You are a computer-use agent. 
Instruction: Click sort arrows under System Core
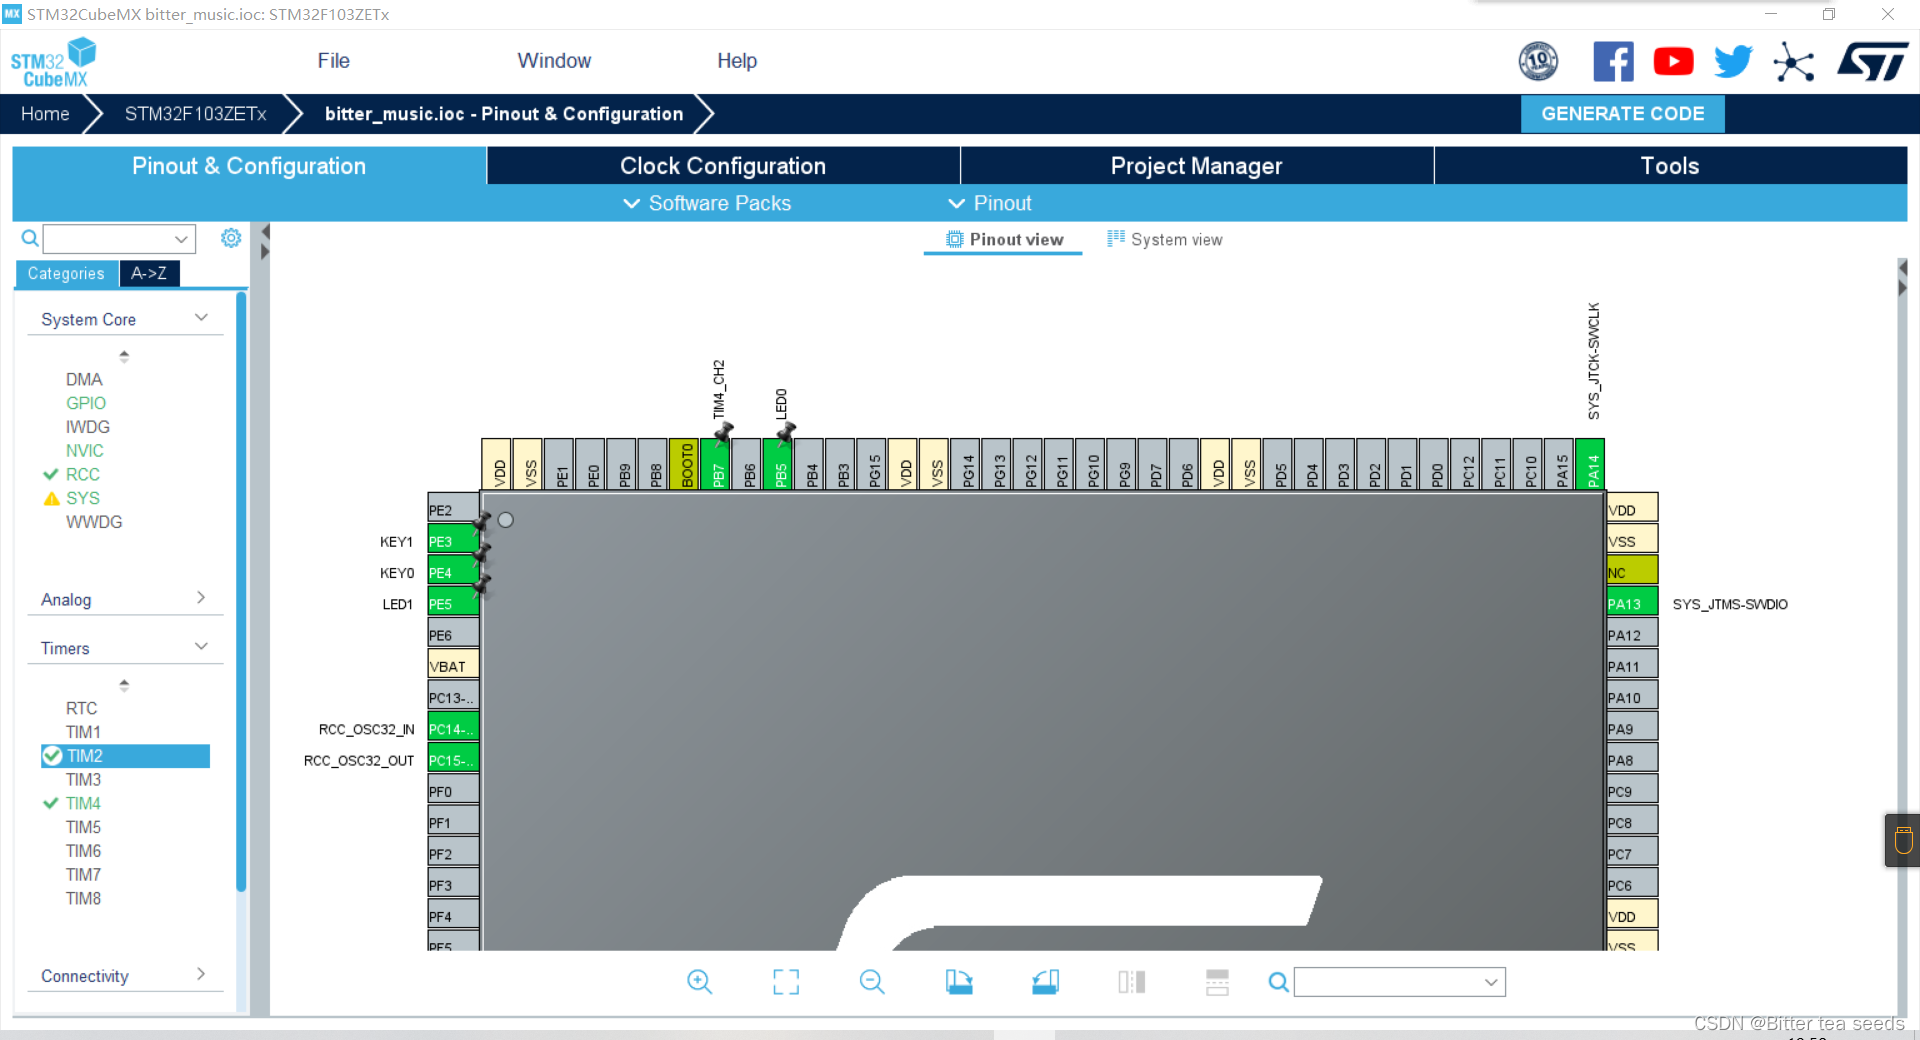tap(124, 355)
